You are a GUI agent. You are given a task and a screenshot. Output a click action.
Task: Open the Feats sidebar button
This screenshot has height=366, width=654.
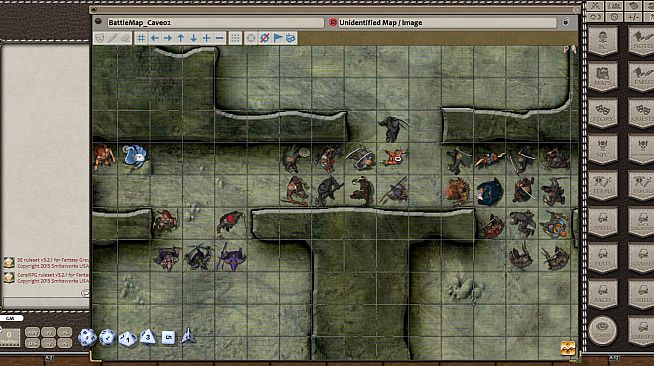(603, 258)
